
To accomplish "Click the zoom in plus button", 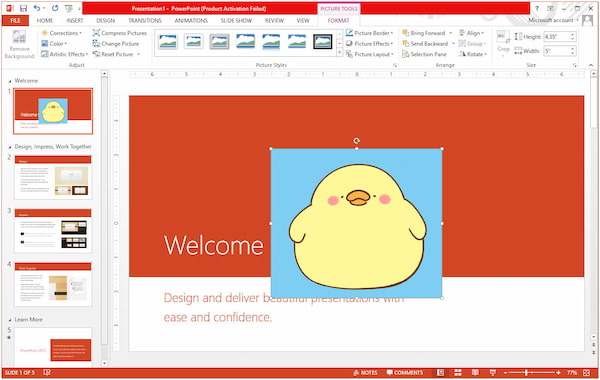I will tap(558, 373).
